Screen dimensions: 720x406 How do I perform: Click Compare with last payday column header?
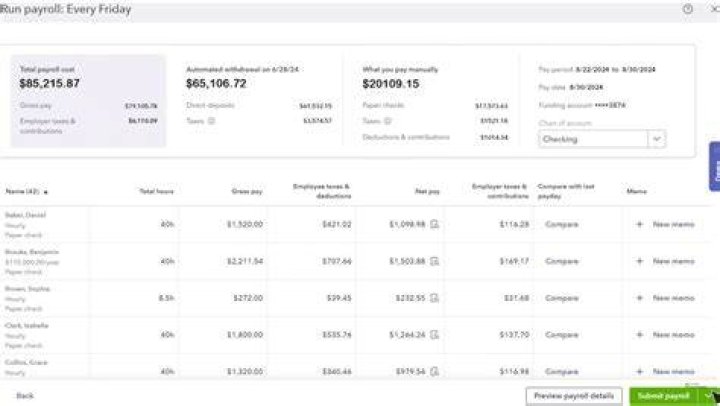(566, 191)
